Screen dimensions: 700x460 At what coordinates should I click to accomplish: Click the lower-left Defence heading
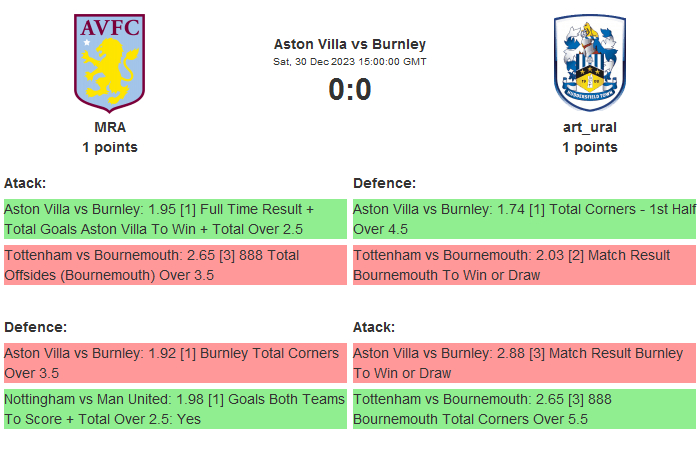click(x=35, y=327)
